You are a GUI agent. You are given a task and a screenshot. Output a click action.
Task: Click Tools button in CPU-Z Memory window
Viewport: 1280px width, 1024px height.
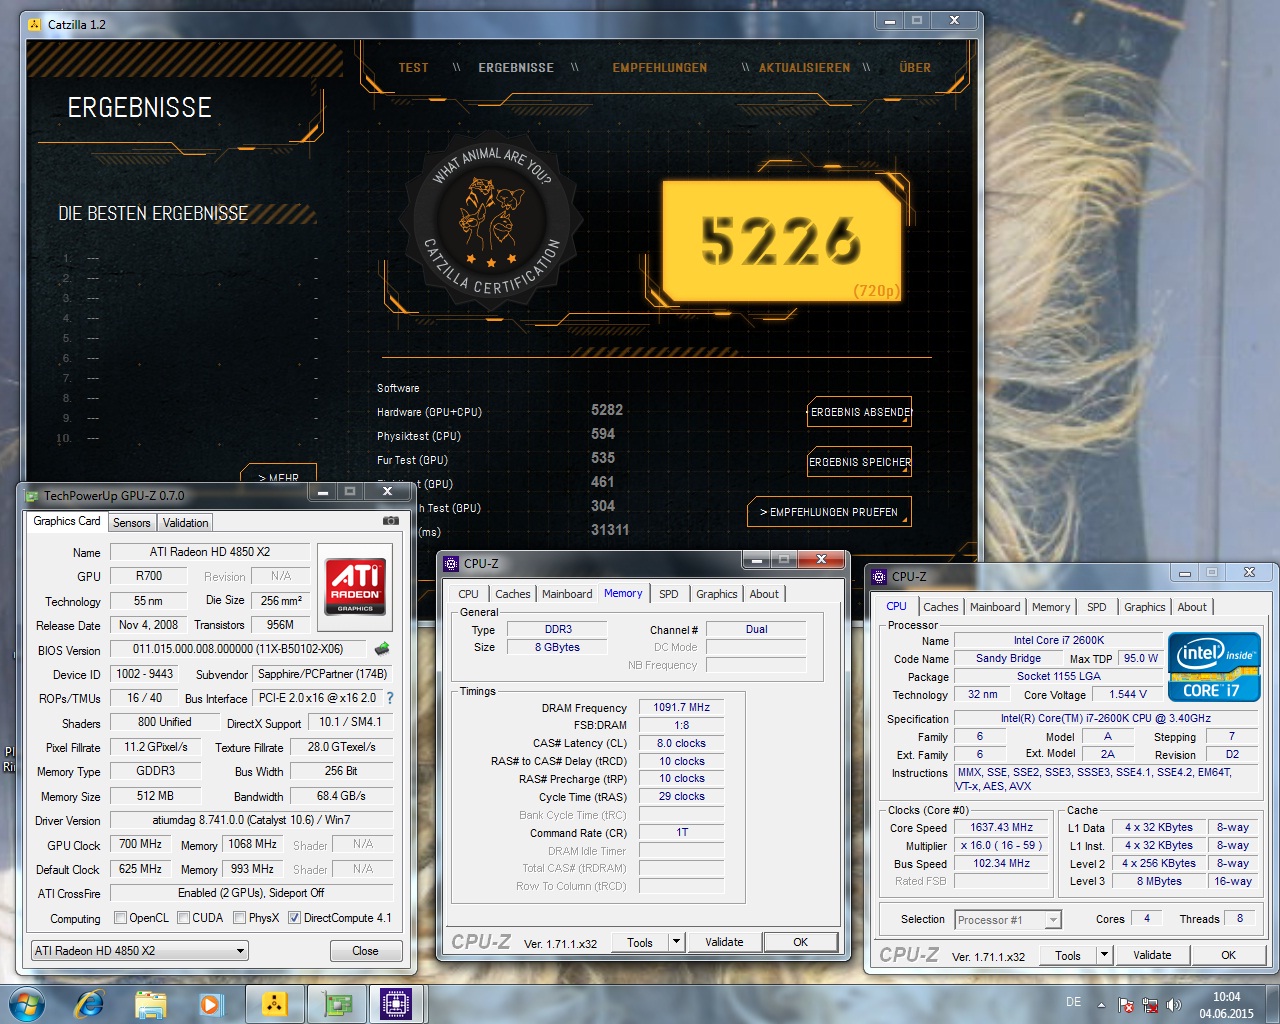(x=640, y=942)
